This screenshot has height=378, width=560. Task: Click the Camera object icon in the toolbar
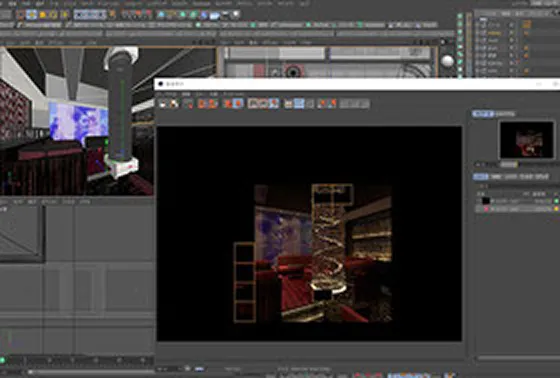[225, 15]
